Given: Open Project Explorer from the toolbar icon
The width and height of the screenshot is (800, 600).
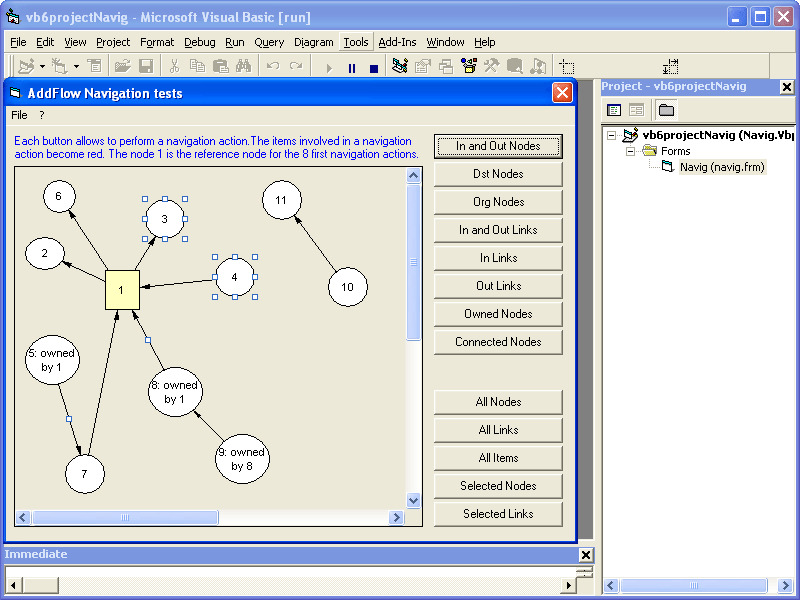Looking at the screenshot, I should click(x=400, y=66).
